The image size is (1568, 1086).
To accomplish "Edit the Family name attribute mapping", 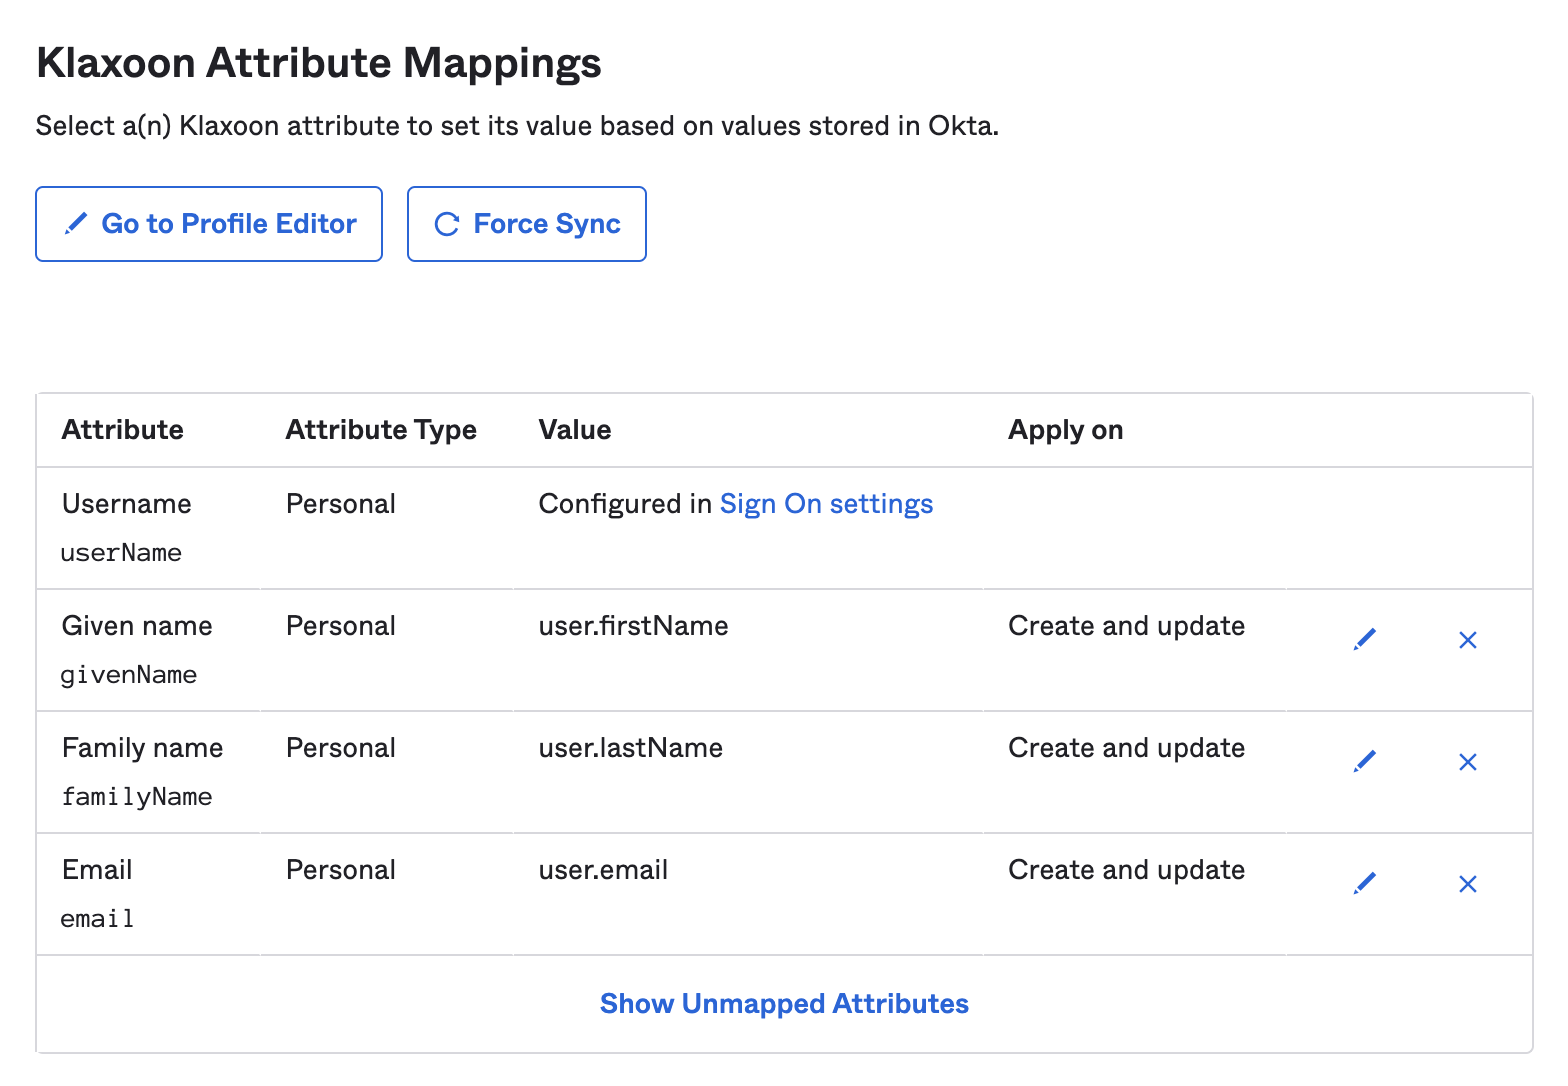I will (1364, 762).
